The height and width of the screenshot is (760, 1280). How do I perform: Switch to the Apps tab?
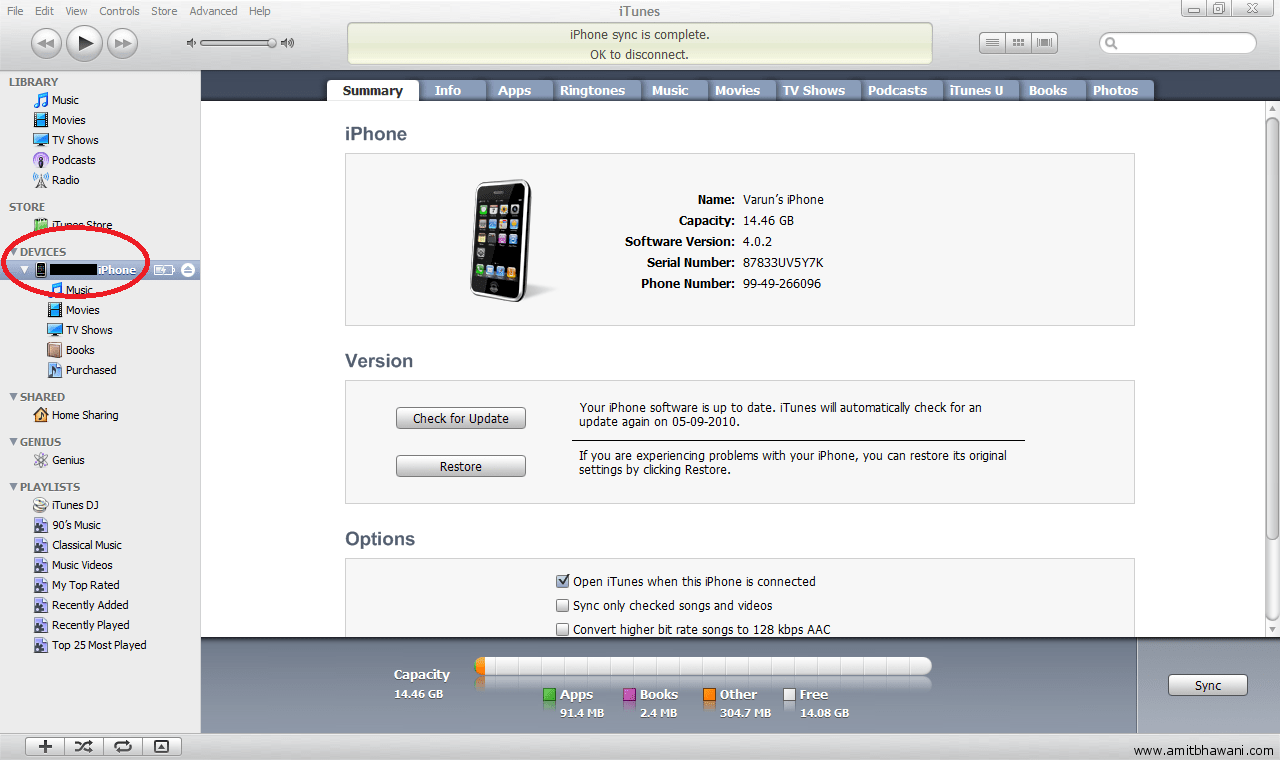click(514, 90)
